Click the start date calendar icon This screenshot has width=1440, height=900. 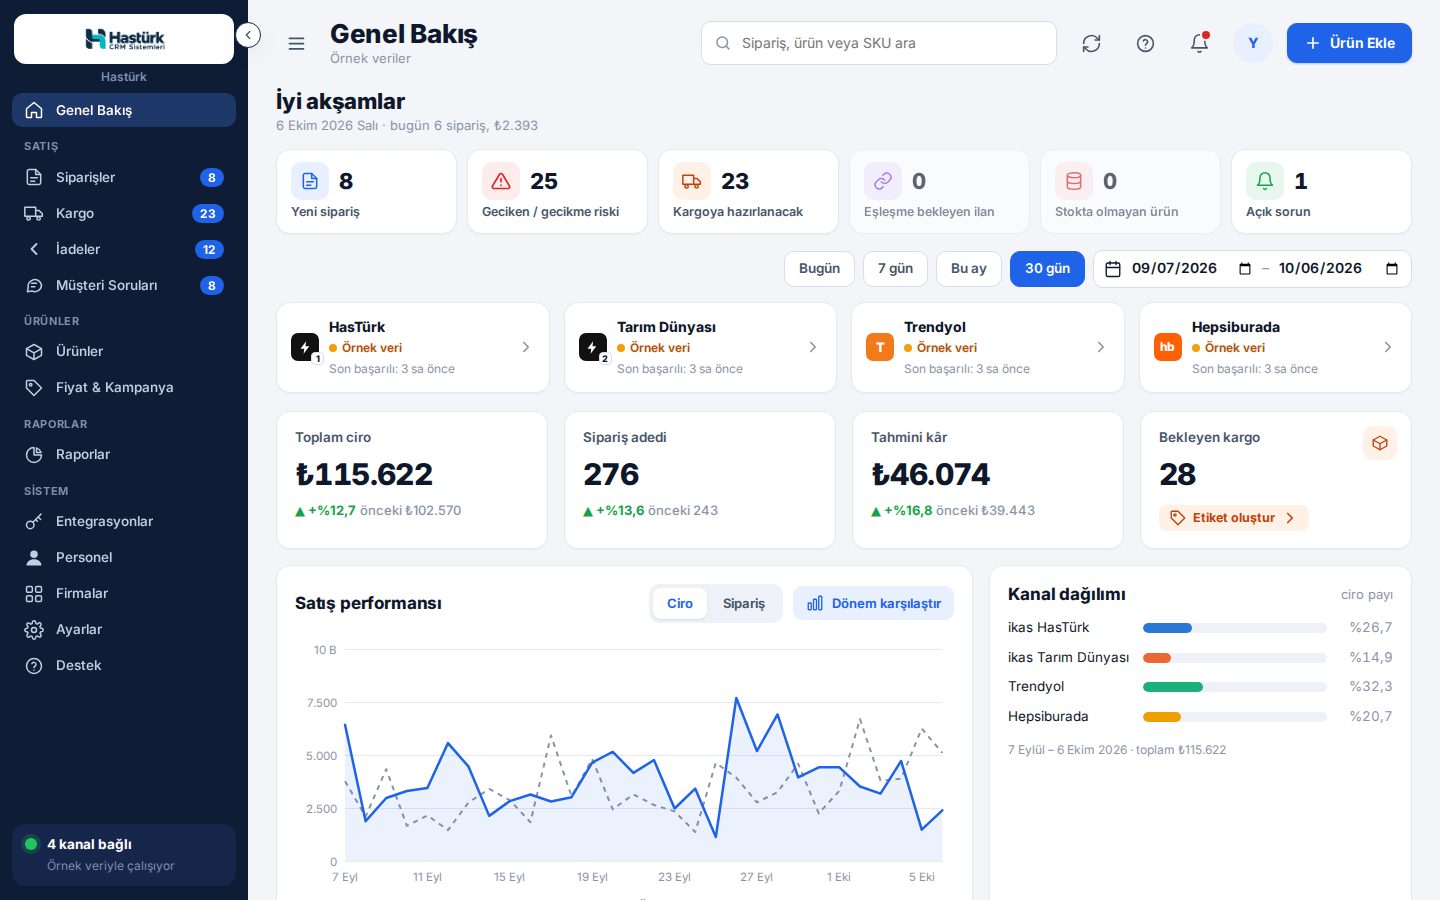pyautogui.click(x=1244, y=269)
